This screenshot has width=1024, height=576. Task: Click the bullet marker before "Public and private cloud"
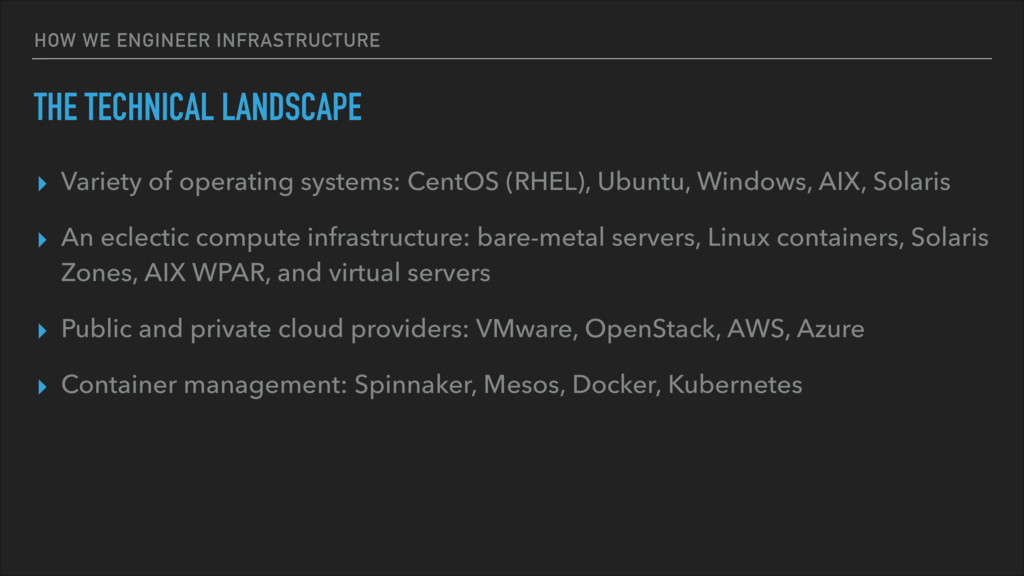41,330
